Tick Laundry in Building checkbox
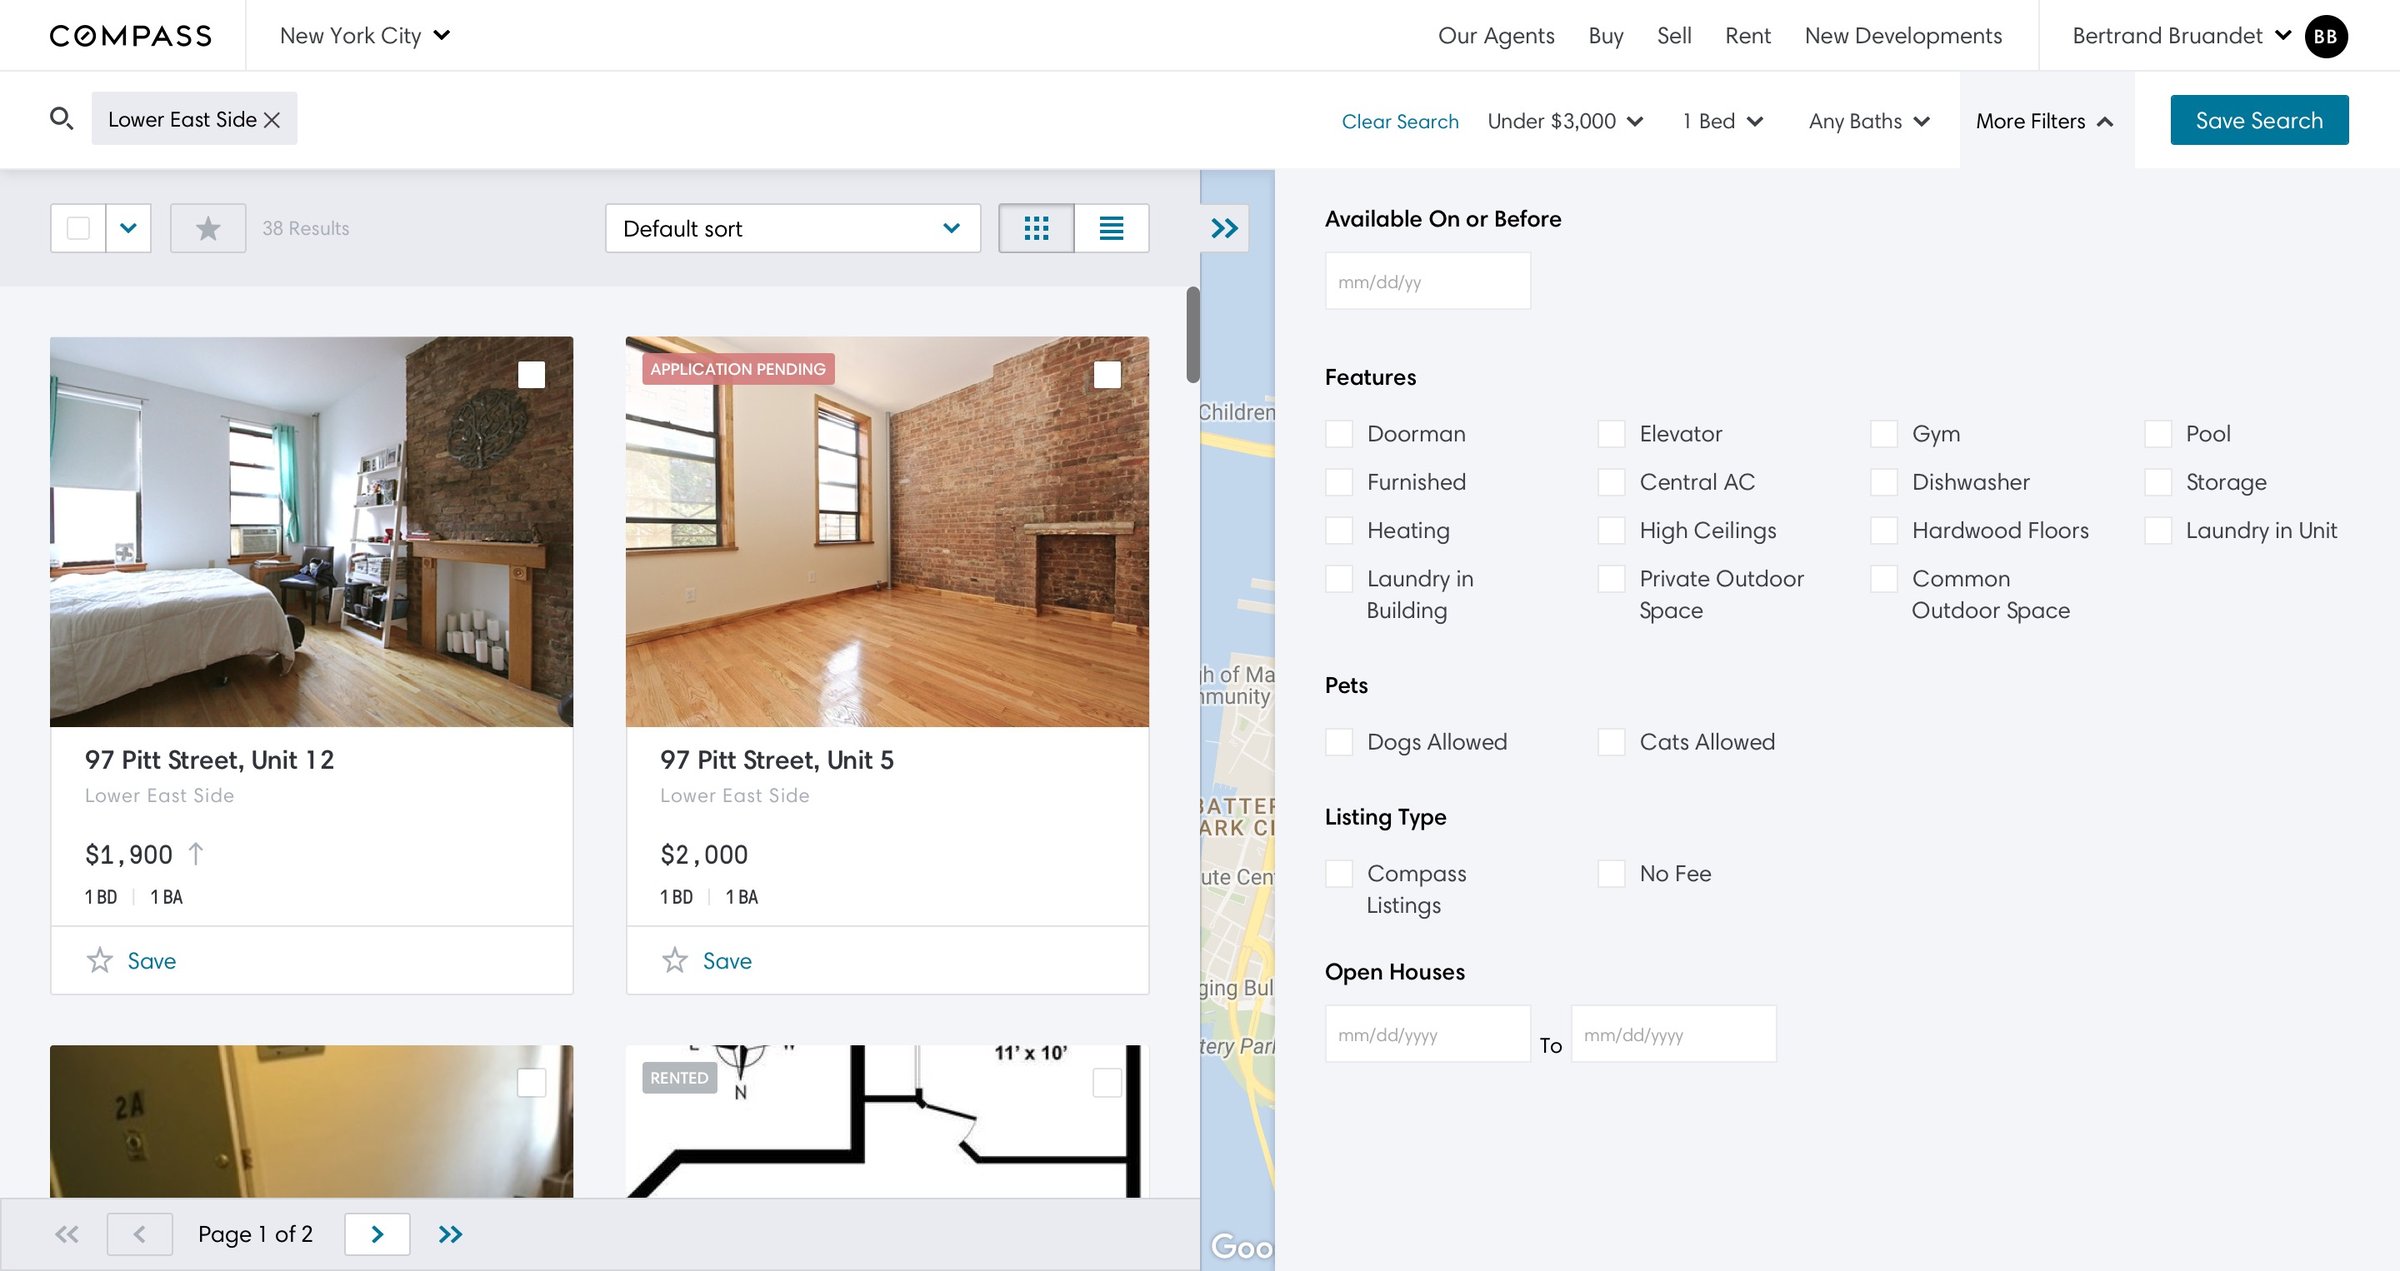2400x1271 pixels. [x=1339, y=579]
